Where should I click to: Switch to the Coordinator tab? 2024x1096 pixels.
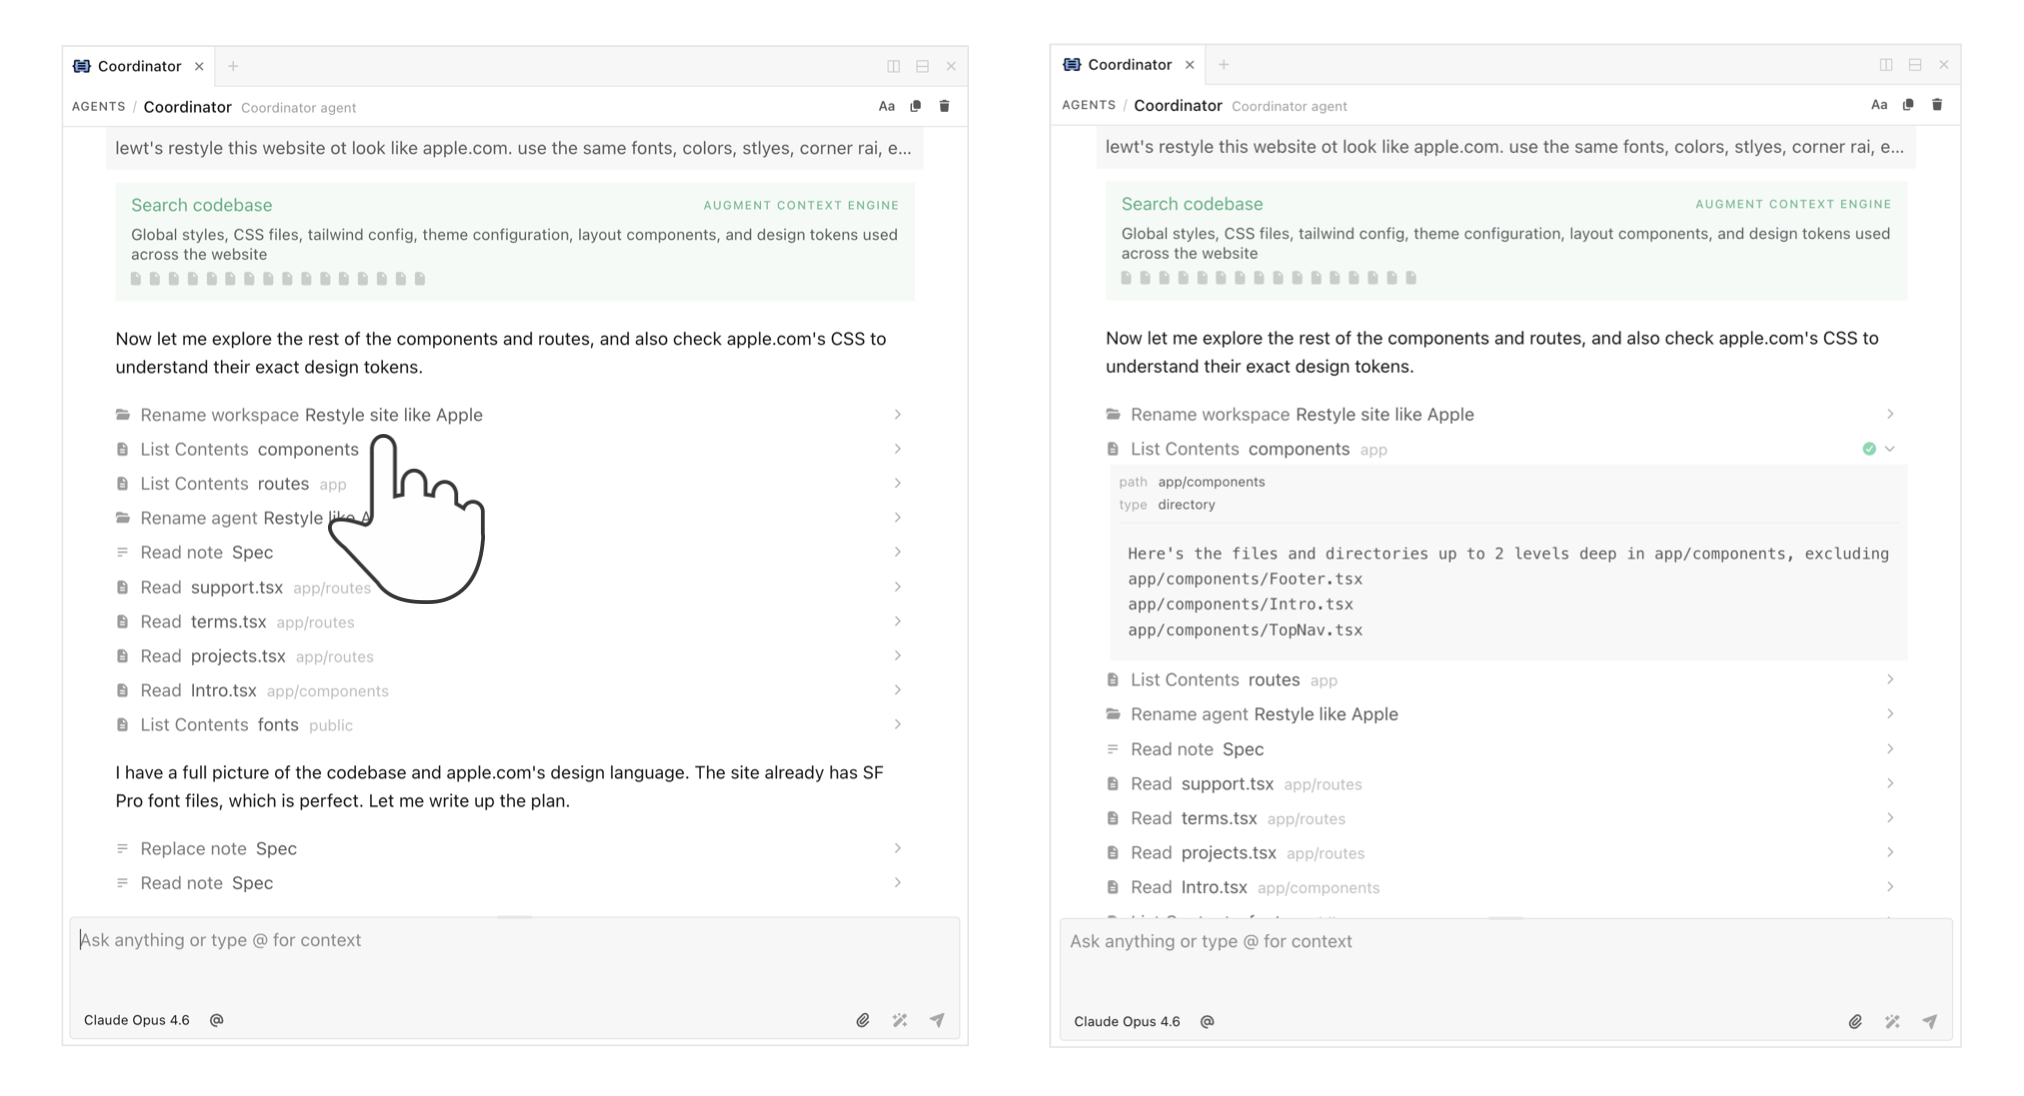coord(140,65)
